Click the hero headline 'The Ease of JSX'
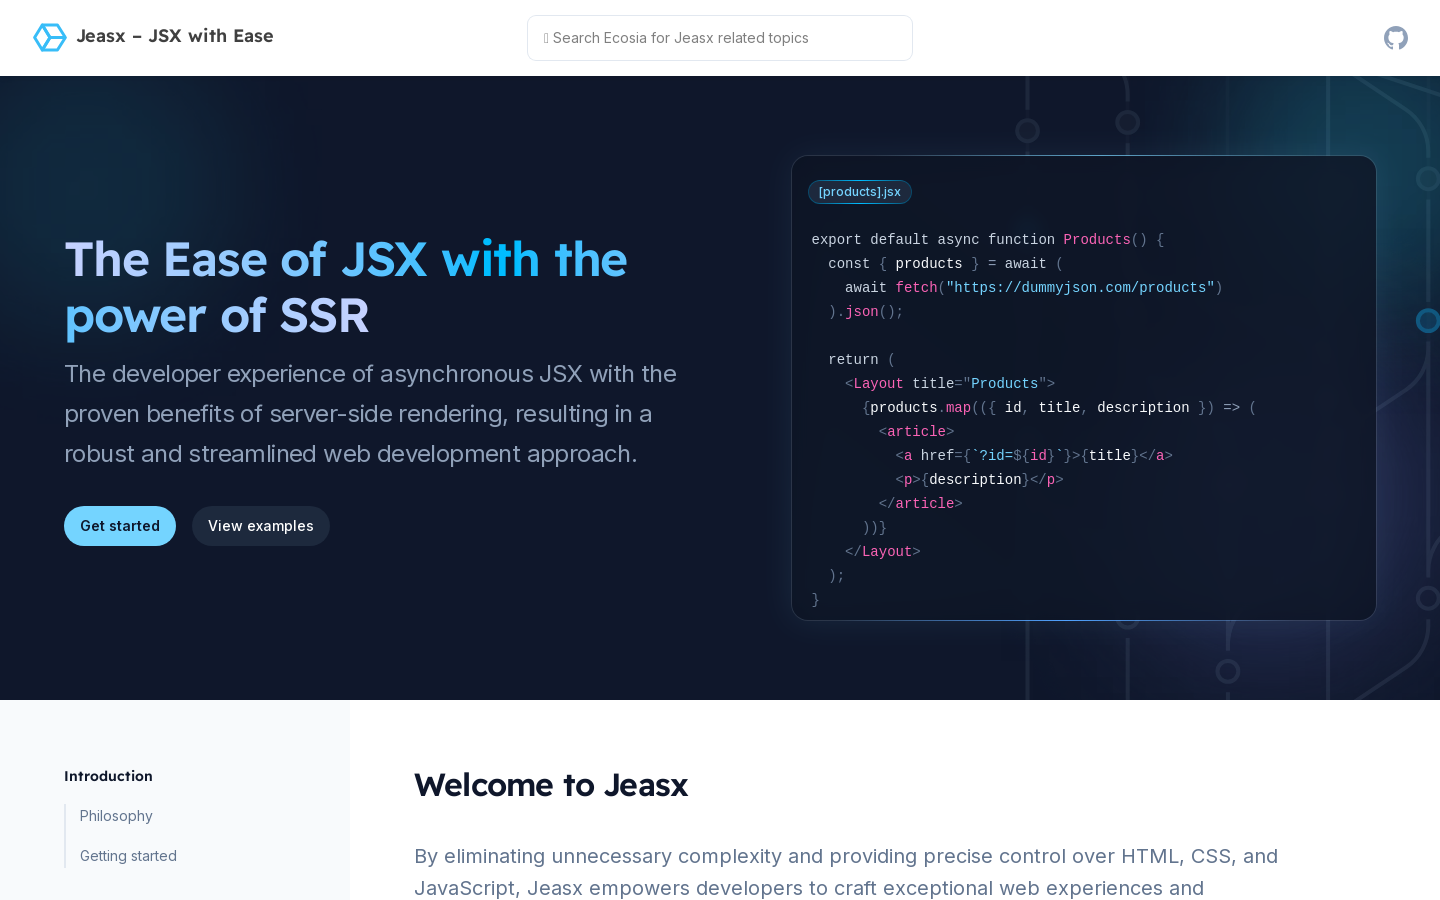The image size is (1440, 900). coord(346,288)
